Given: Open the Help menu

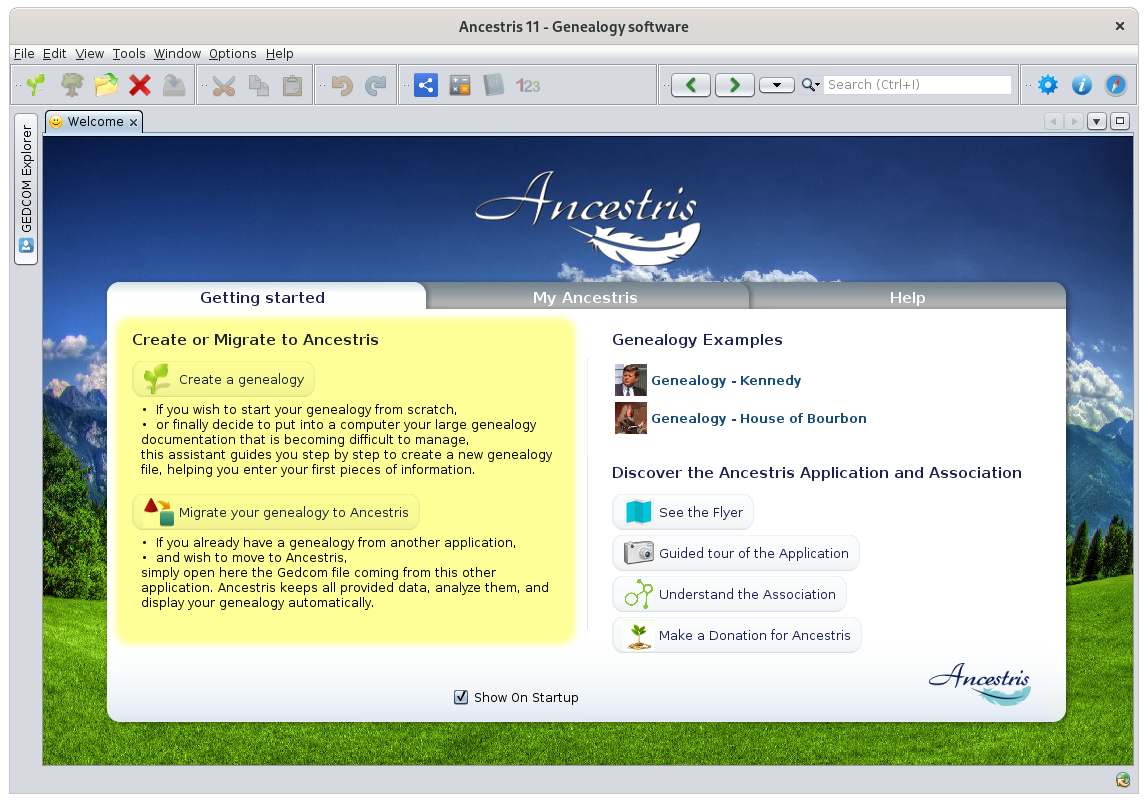Looking at the screenshot, I should pyautogui.click(x=280, y=53).
